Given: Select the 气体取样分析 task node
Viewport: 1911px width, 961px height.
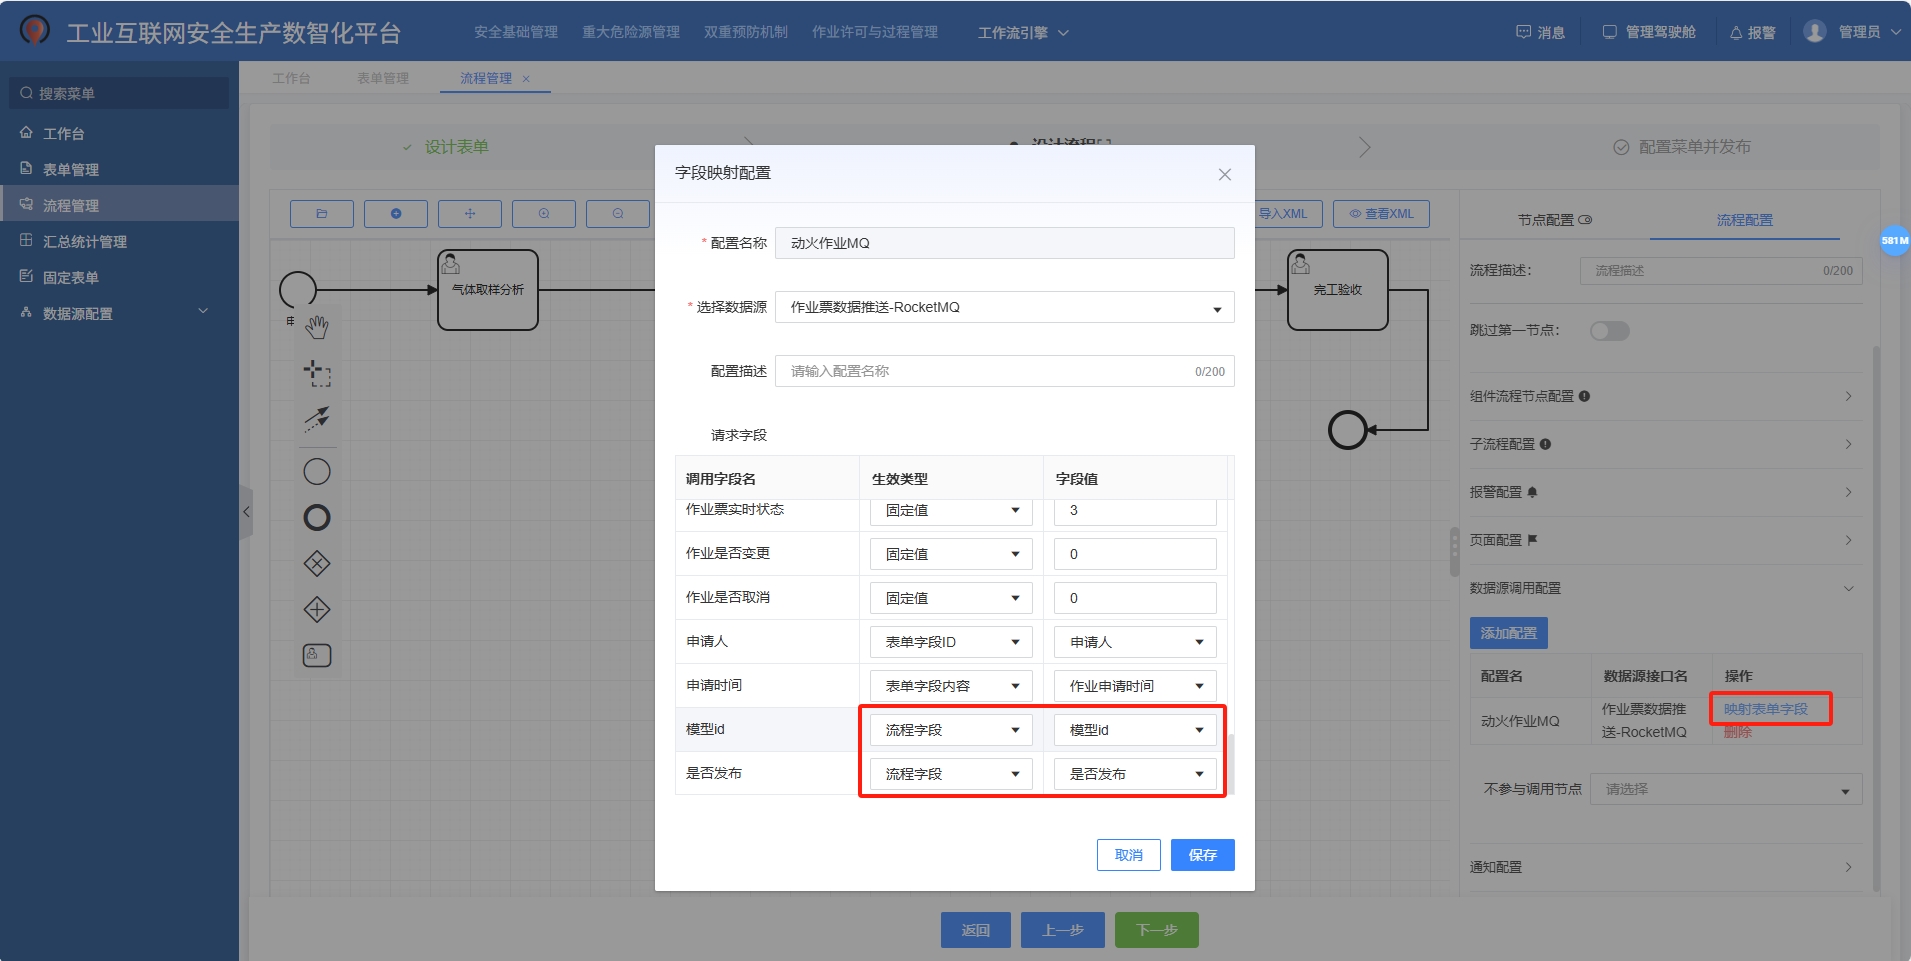Looking at the screenshot, I should click(x=488, y=290).
